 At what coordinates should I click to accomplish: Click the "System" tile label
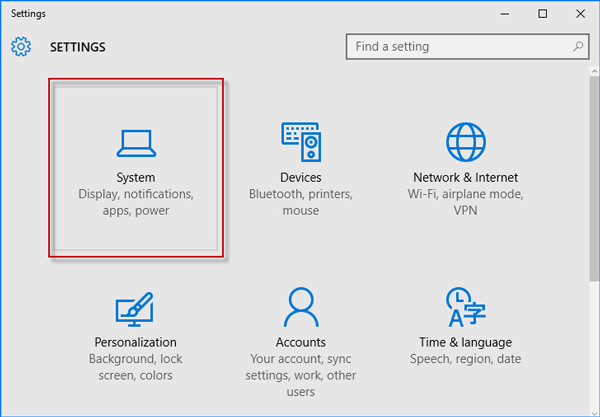tap(136, 177)
